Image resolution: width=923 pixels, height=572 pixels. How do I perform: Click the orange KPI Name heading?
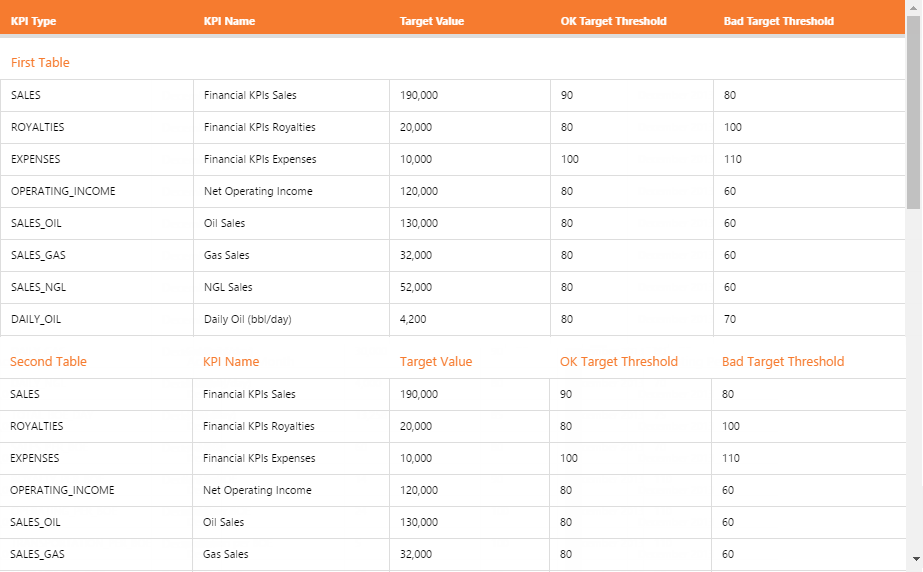coord(231,362)
